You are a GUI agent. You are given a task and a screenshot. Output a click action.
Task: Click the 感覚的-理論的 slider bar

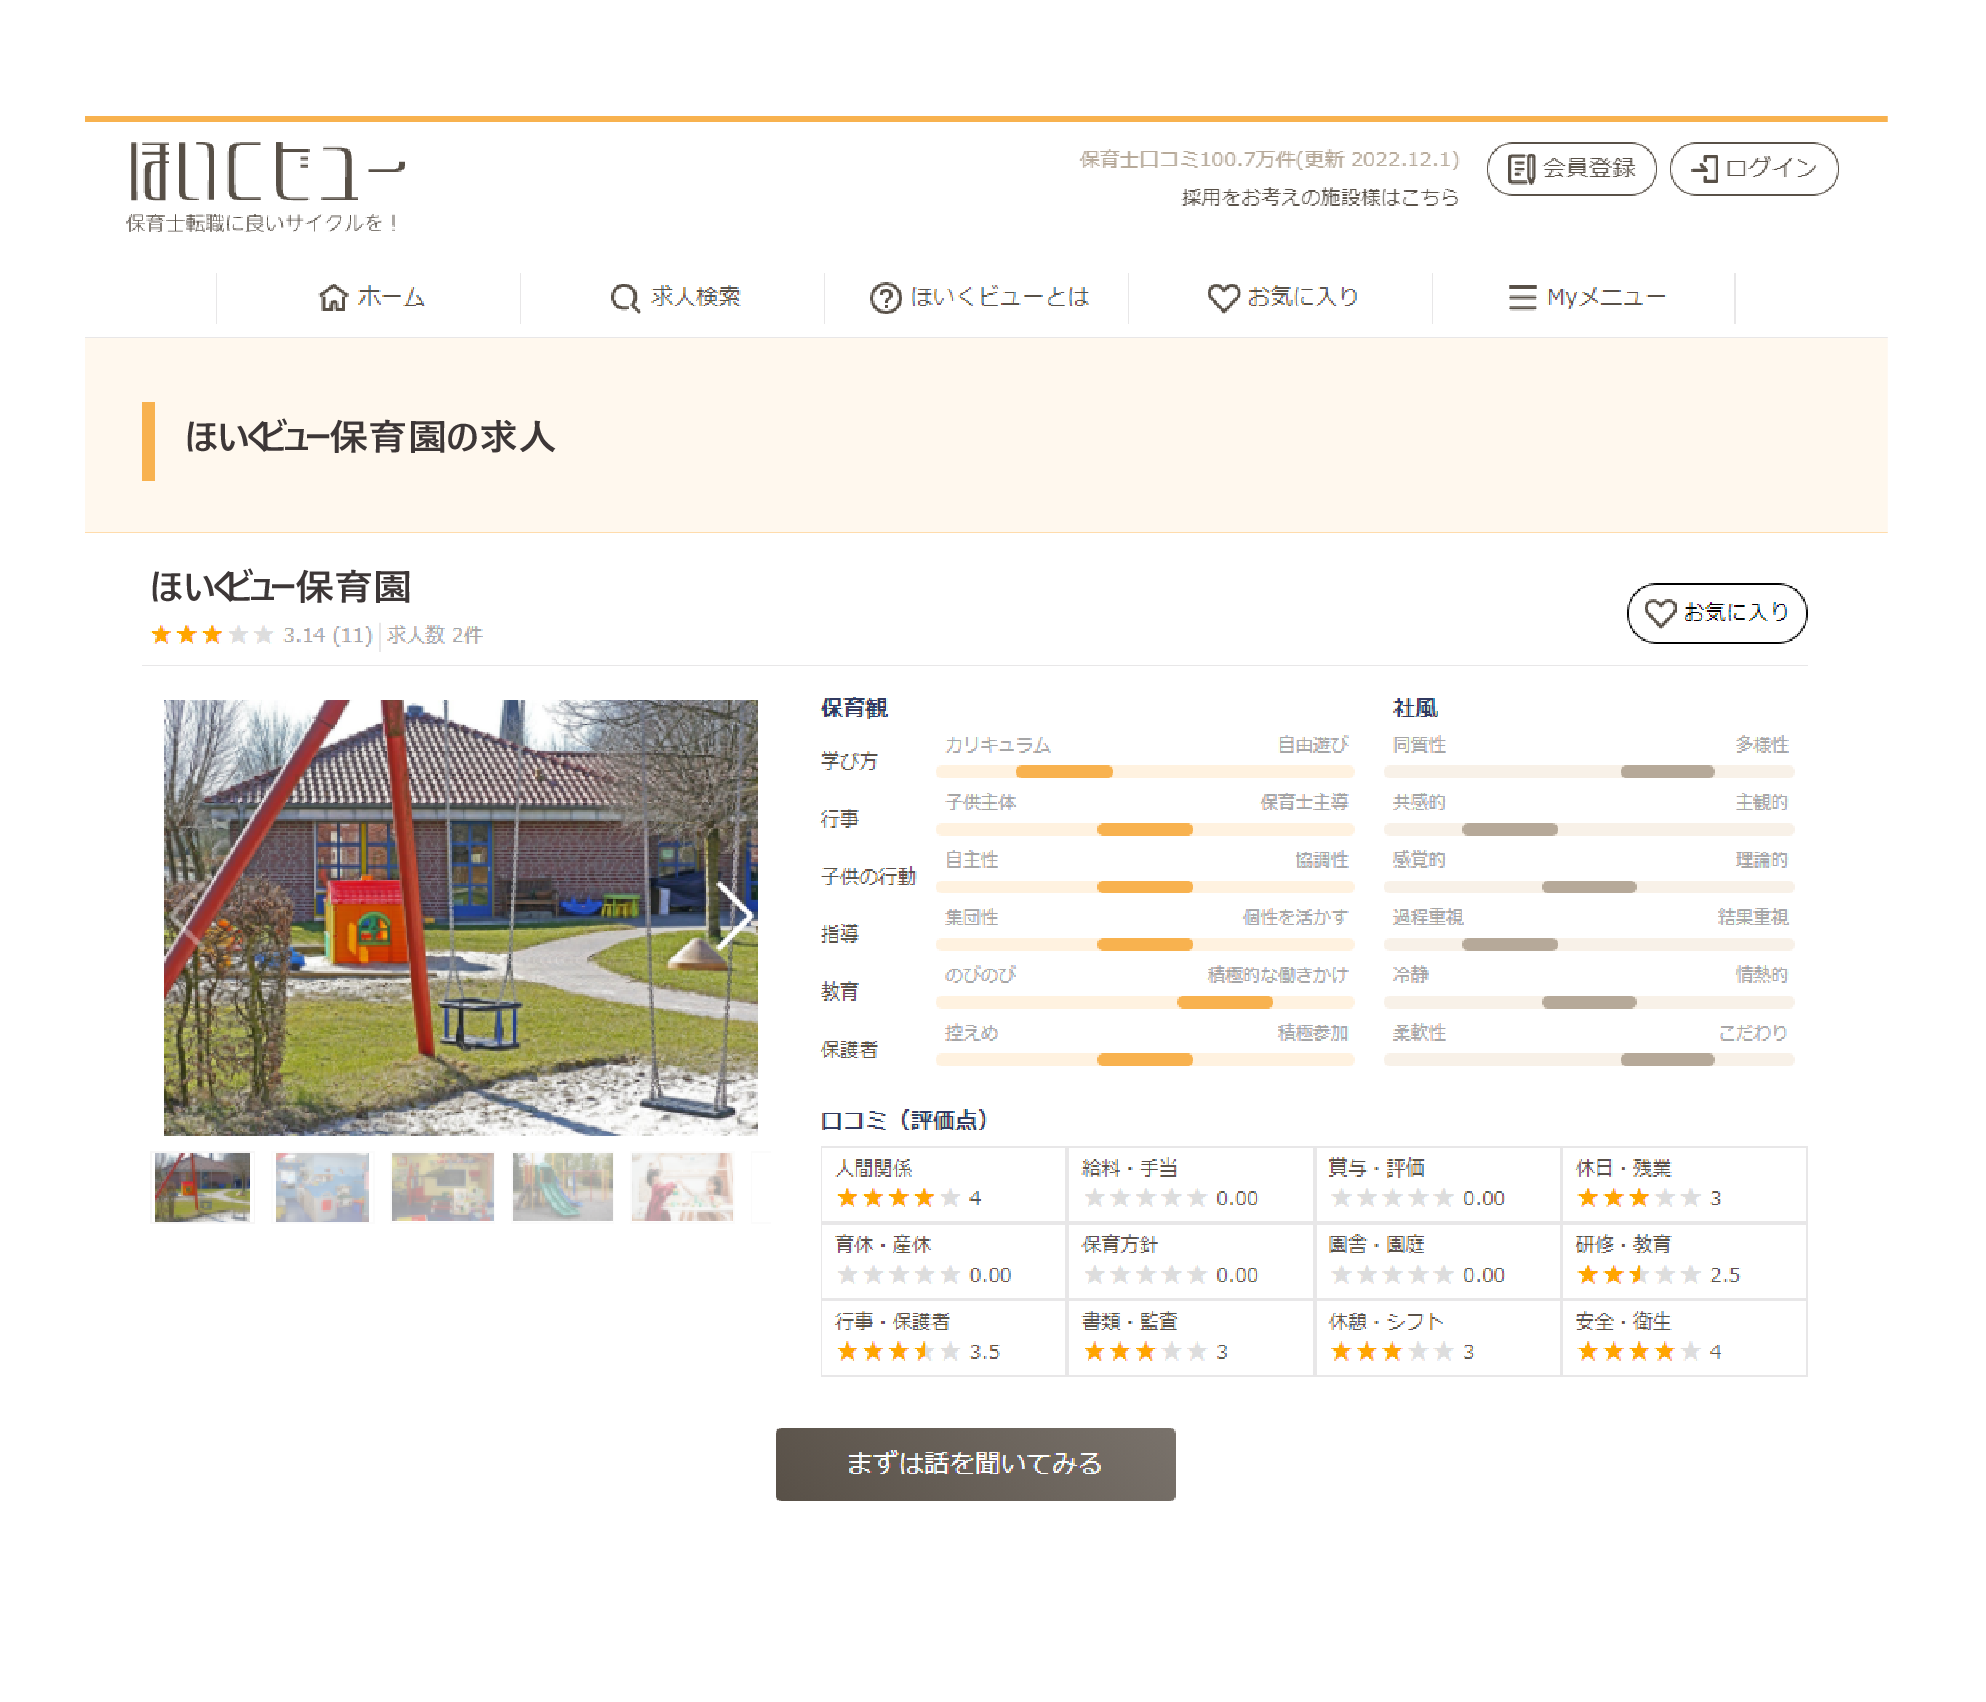click(x=1589, y=887)
